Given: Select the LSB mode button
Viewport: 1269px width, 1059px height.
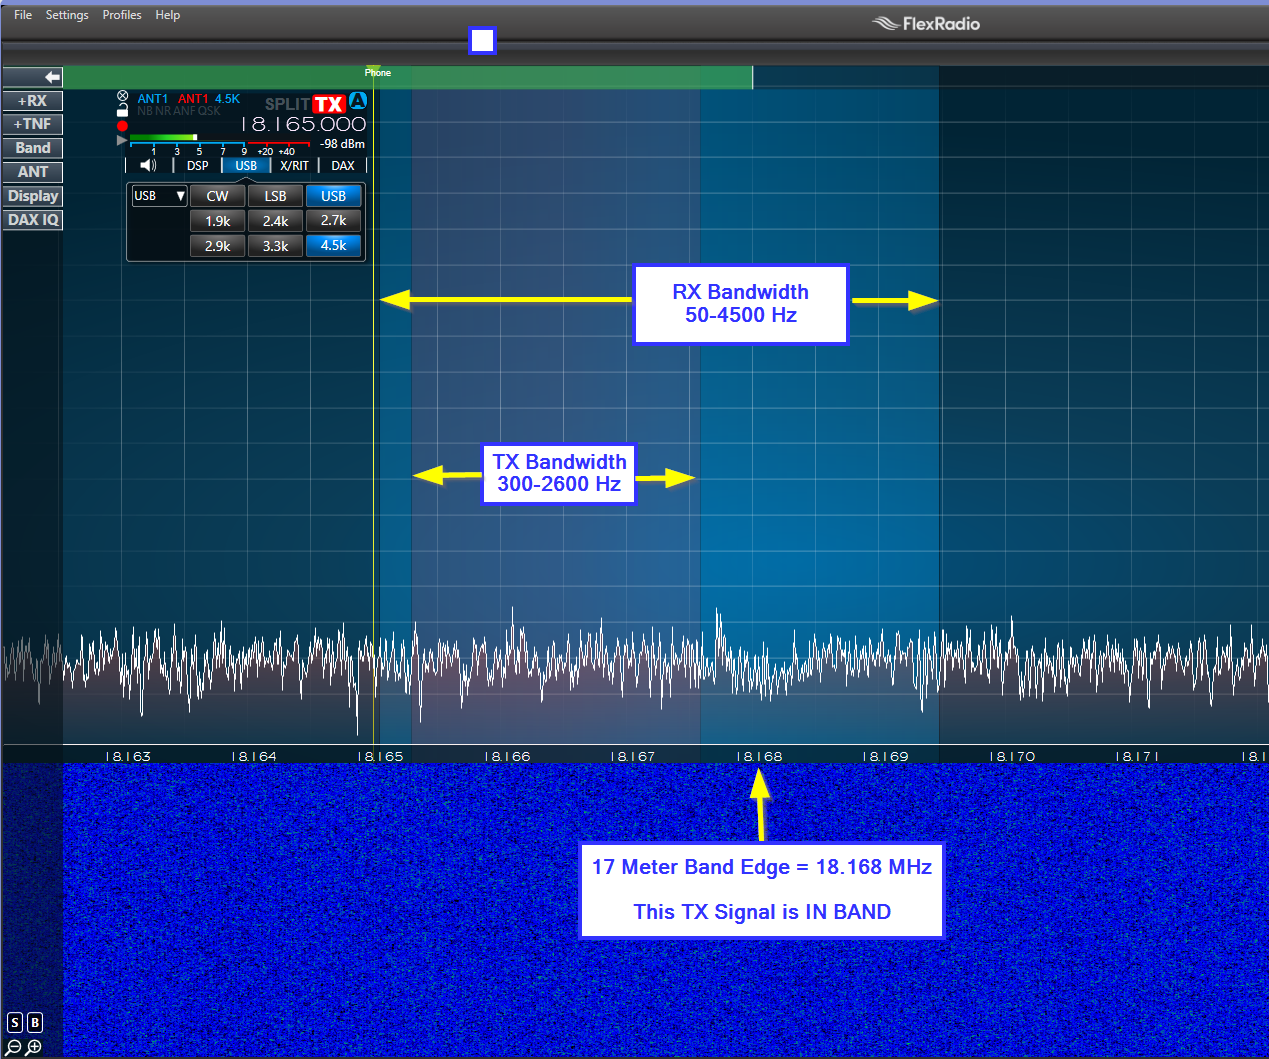Looking at the screenshot, I should [275, 196].
